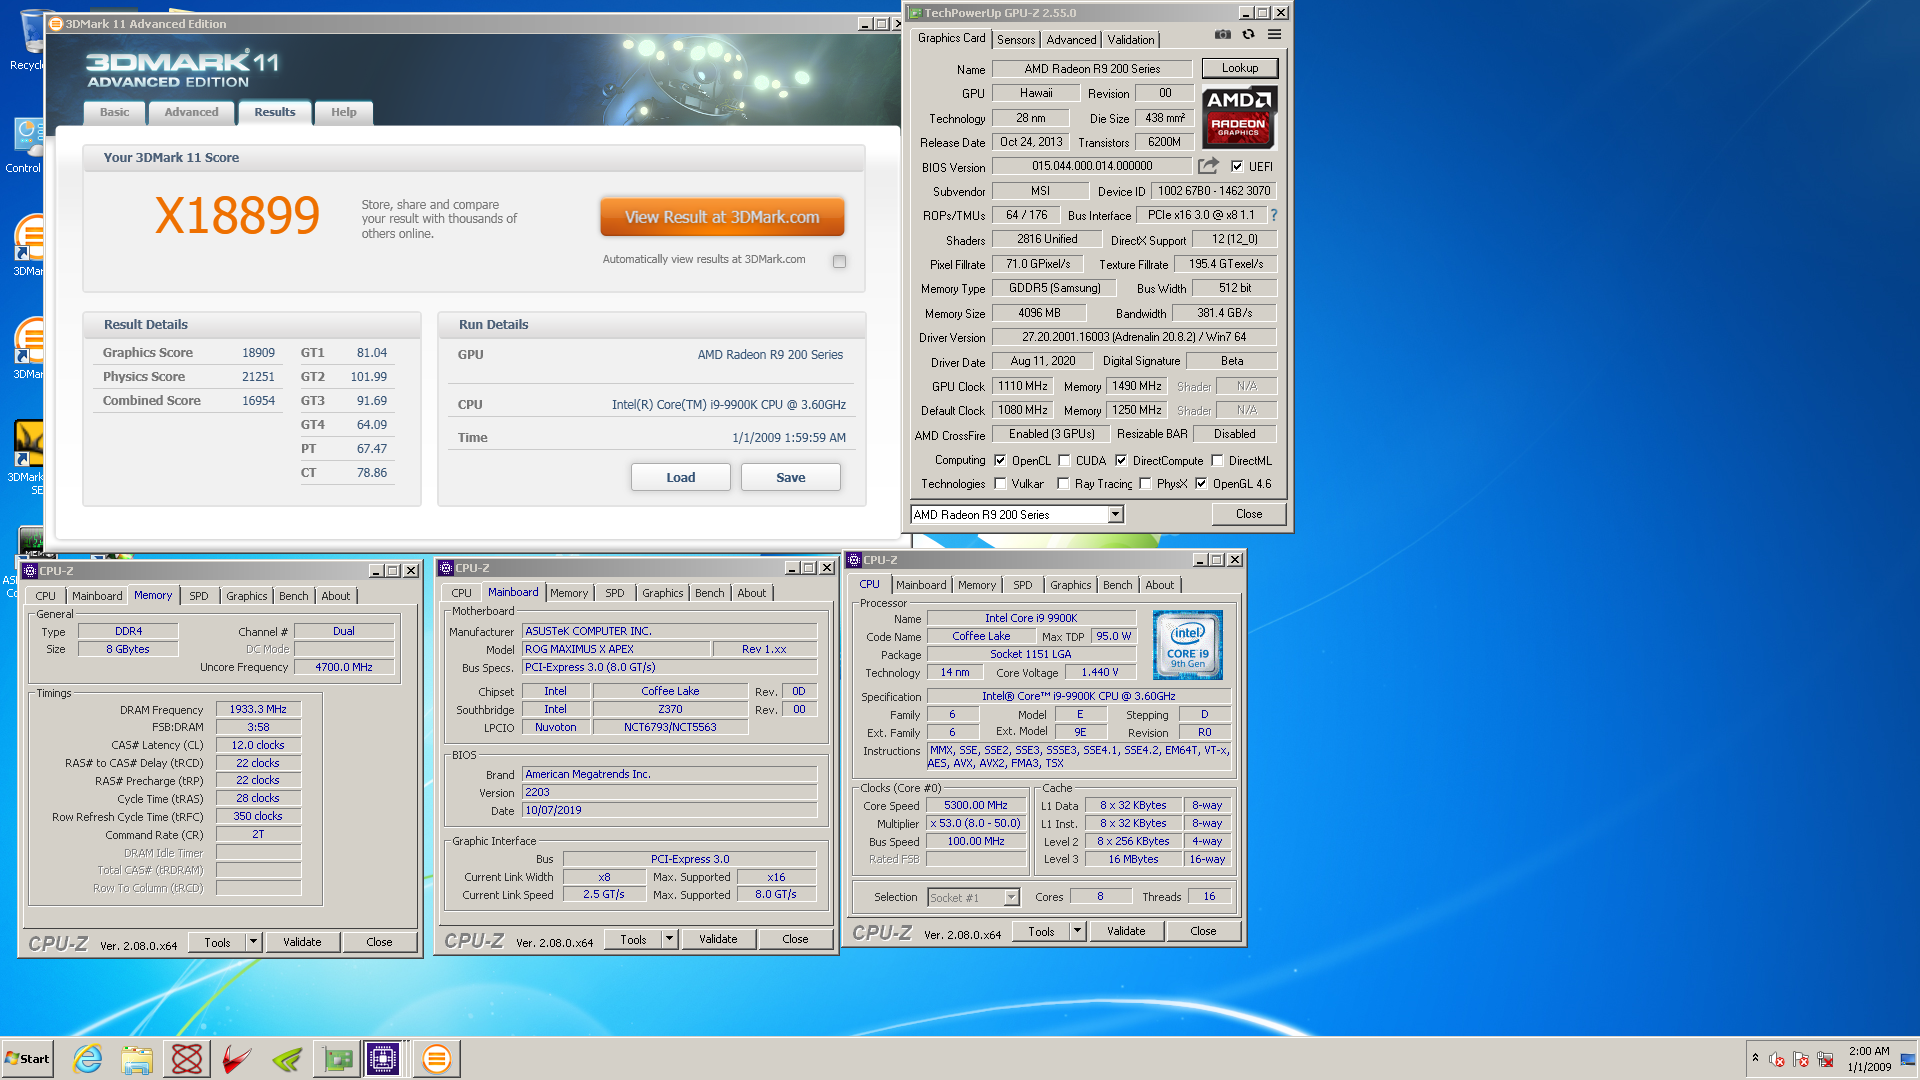Image resolution: width=1920 pixels, height=1080 pixels.
Task: Open Tools dropdown arrow in CPU tab CPU-Z window
Action: pos(1077,931)
